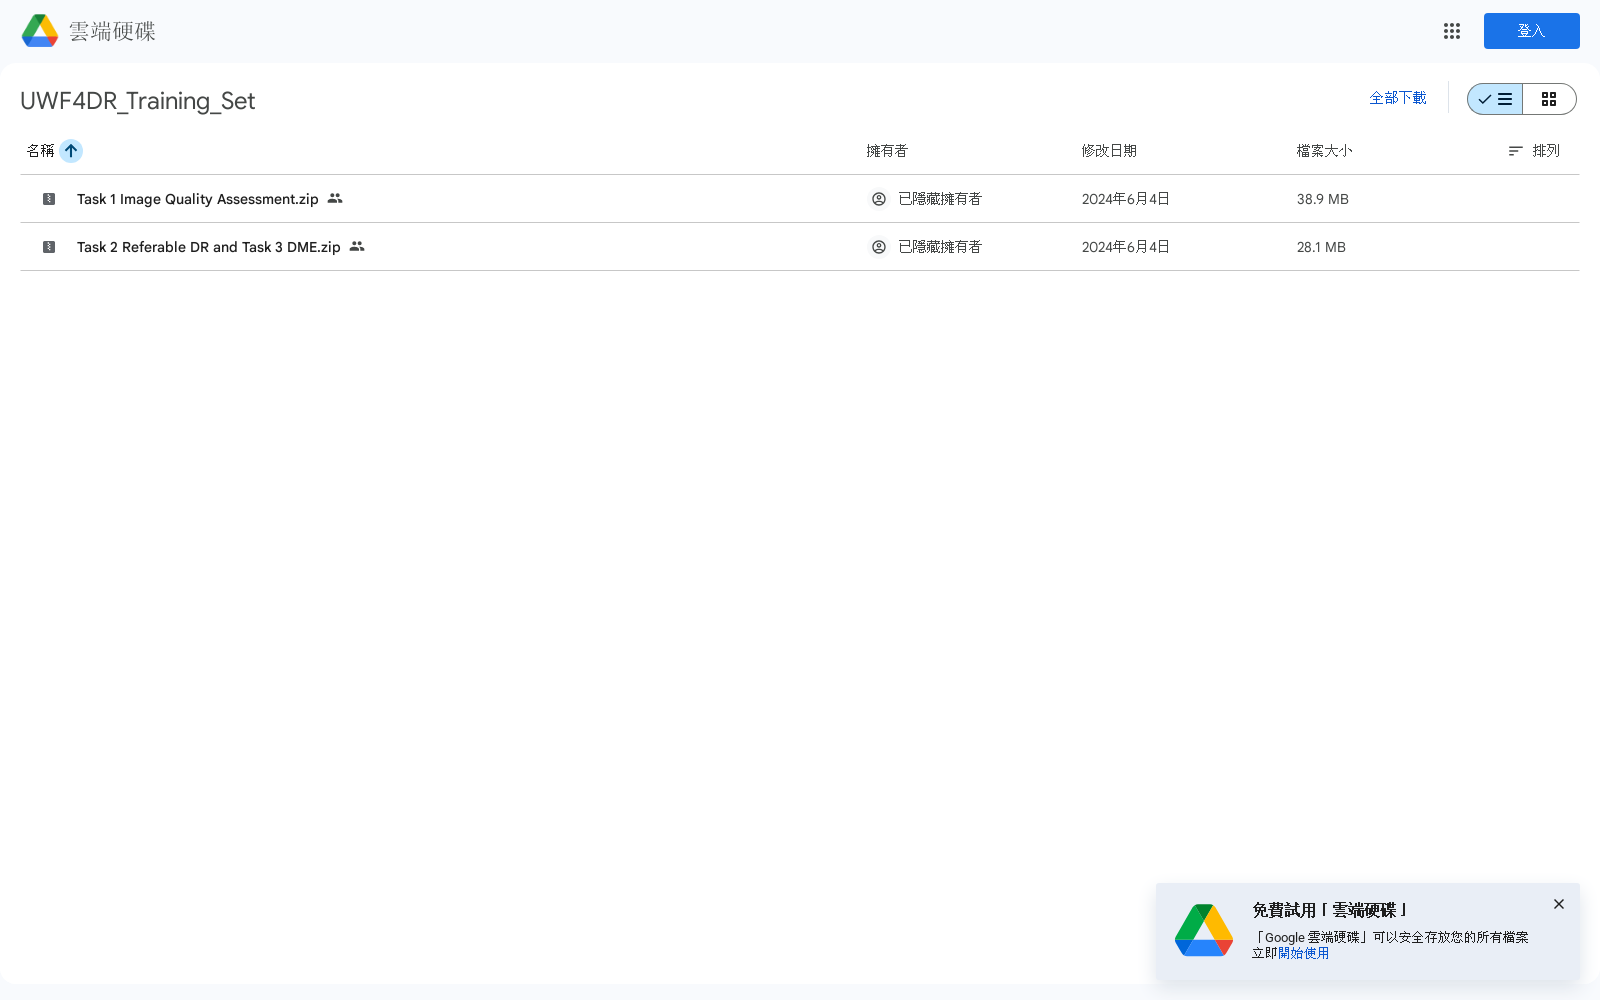Click the 38.9 MB file size value
The height and width of the screenshot is (1000, 1600).
point(1323,199)
